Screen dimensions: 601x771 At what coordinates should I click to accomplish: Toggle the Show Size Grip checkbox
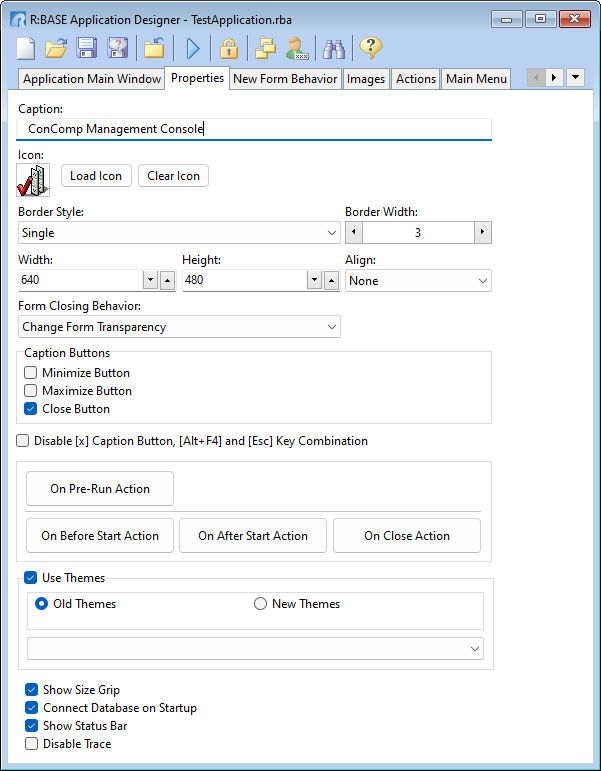pos(31,690)
